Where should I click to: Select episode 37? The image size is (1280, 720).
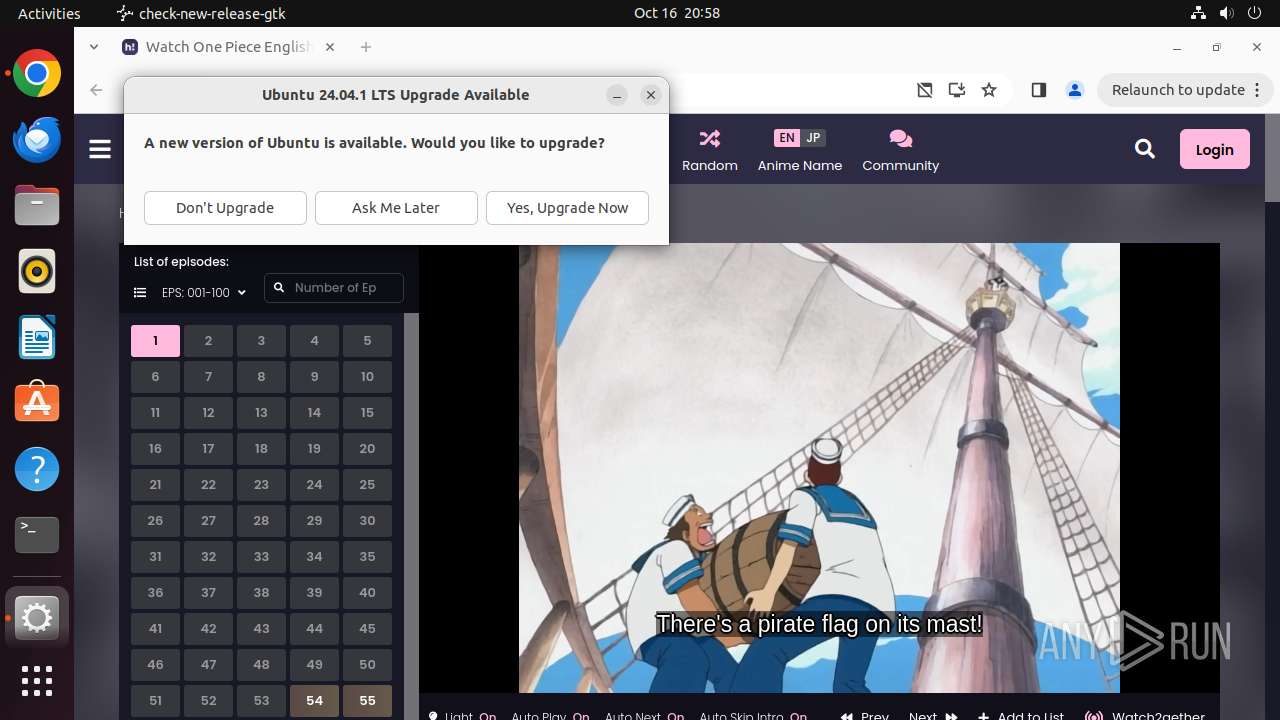[208, 593]
